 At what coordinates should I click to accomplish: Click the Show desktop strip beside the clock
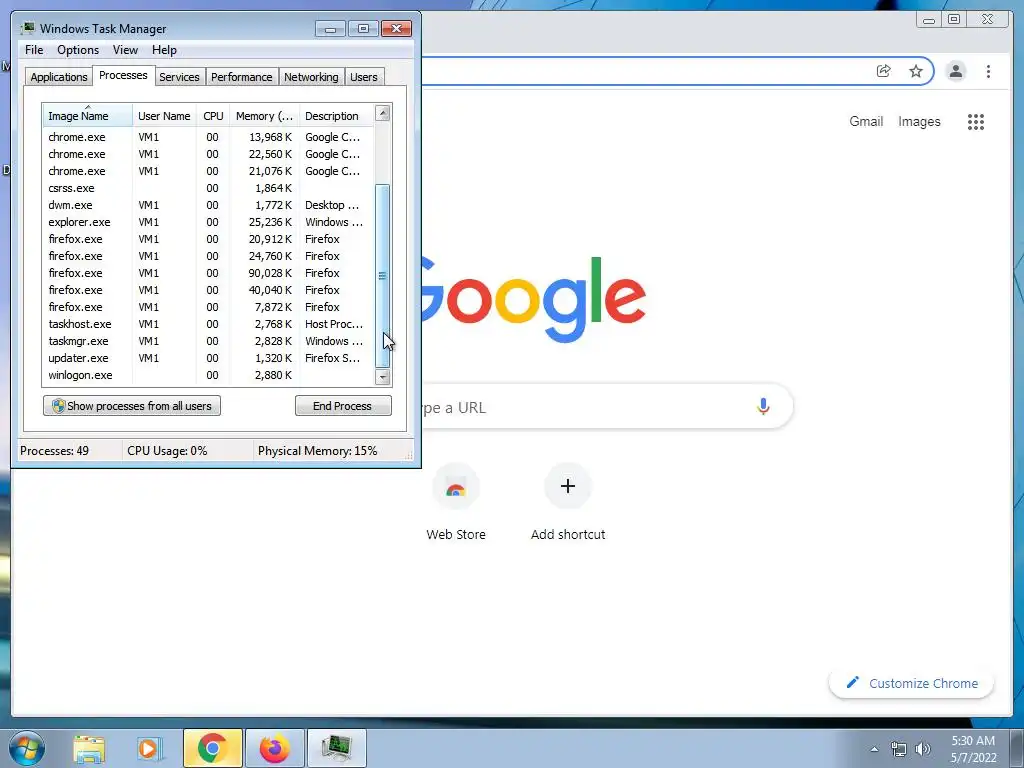(1018, 748)
